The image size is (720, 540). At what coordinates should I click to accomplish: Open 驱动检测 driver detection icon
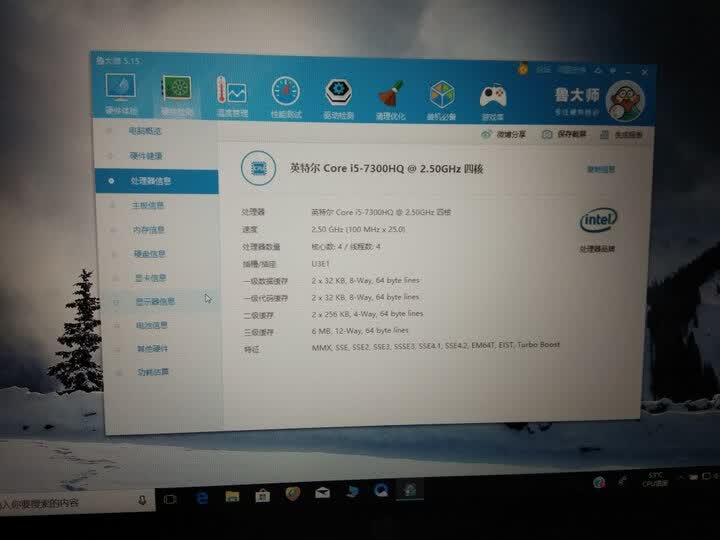pos(338,98)
